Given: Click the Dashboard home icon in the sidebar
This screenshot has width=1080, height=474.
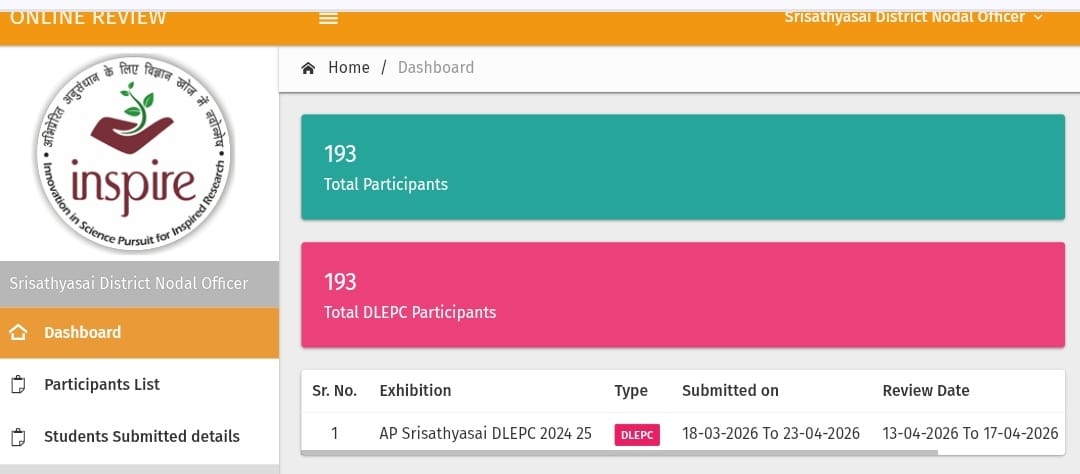Looking at the screenshot, I should pyautogui.click(x=17, y=333).
